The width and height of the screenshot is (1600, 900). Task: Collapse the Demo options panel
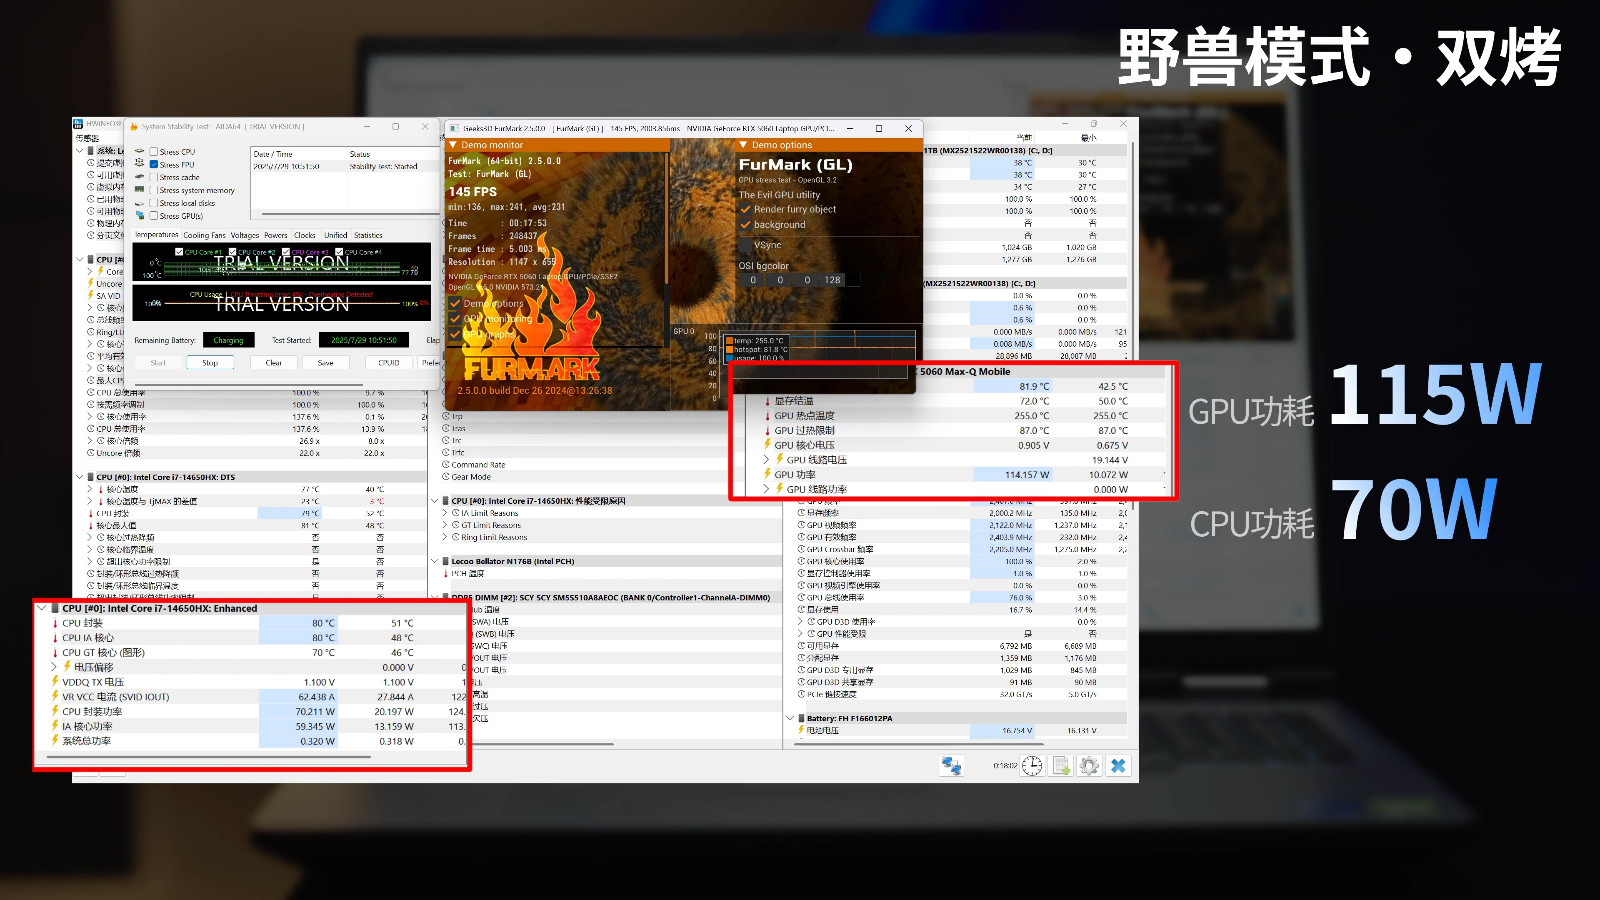click(x=743, y=145)
